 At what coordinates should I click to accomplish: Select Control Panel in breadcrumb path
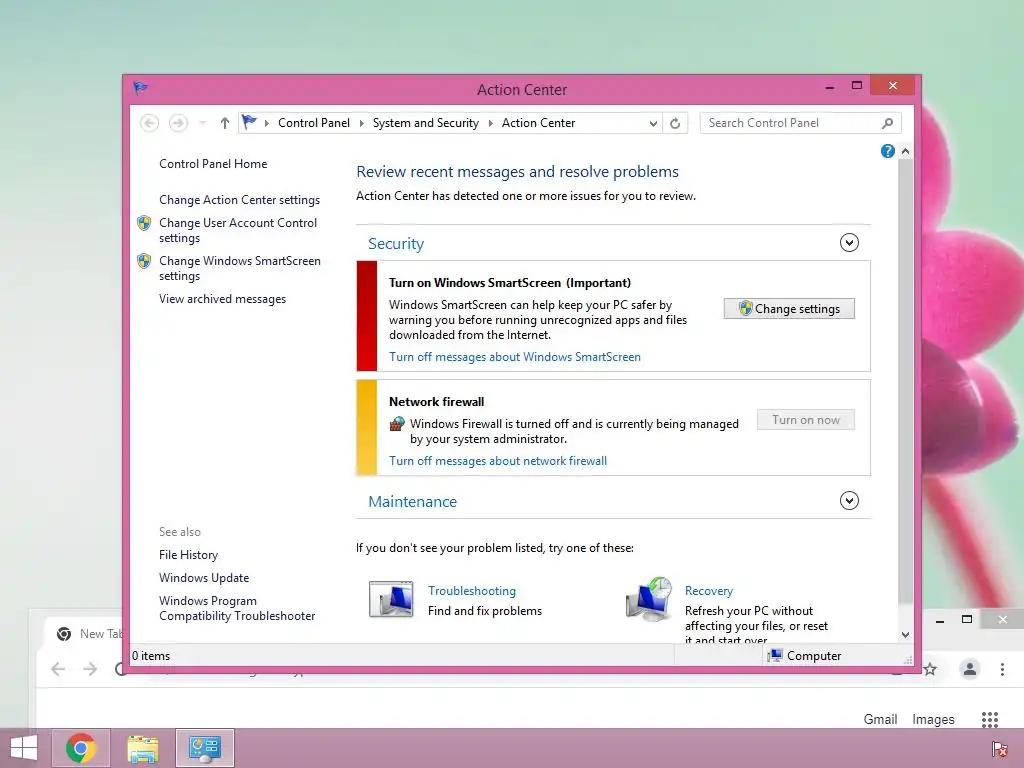(x=313, y=123)
